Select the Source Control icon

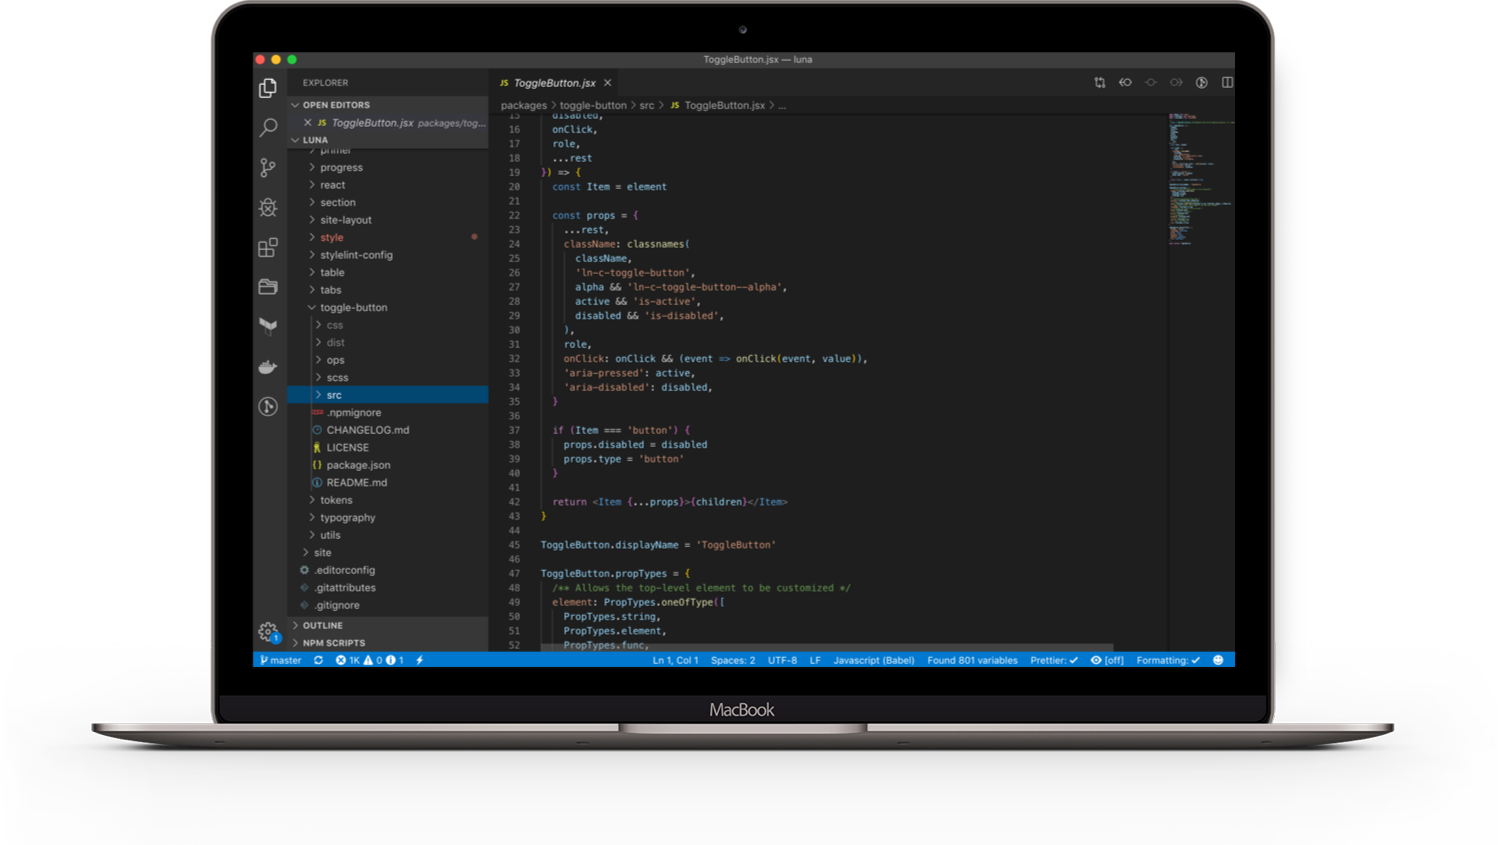(267, 167)
